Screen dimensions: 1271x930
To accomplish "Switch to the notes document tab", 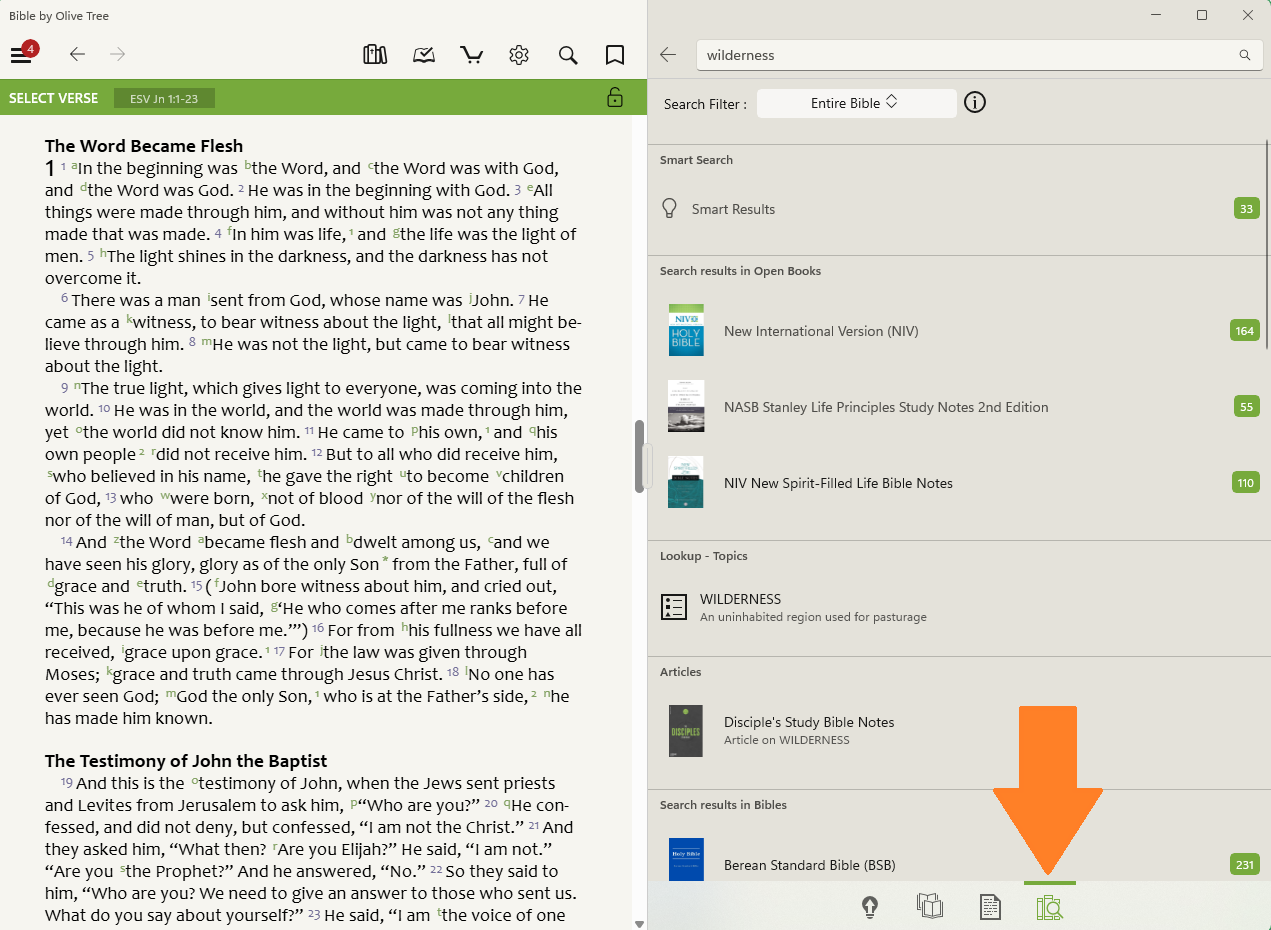I will 989,907.
